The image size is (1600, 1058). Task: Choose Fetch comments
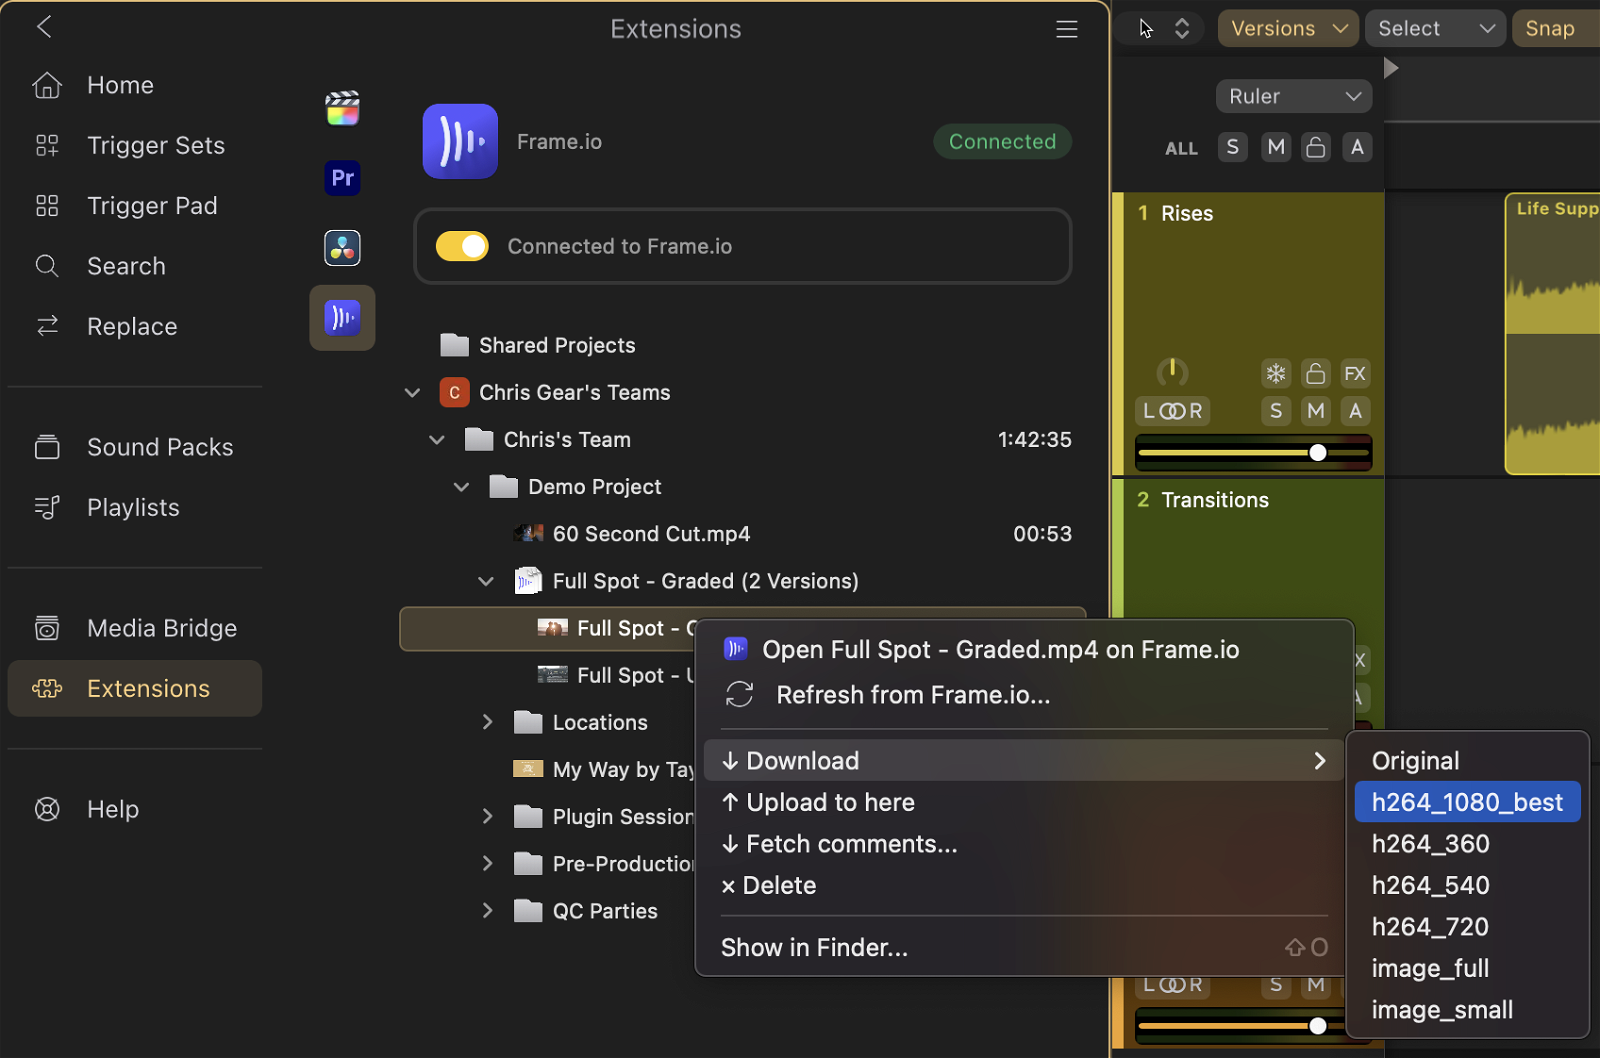[1024, 844]
